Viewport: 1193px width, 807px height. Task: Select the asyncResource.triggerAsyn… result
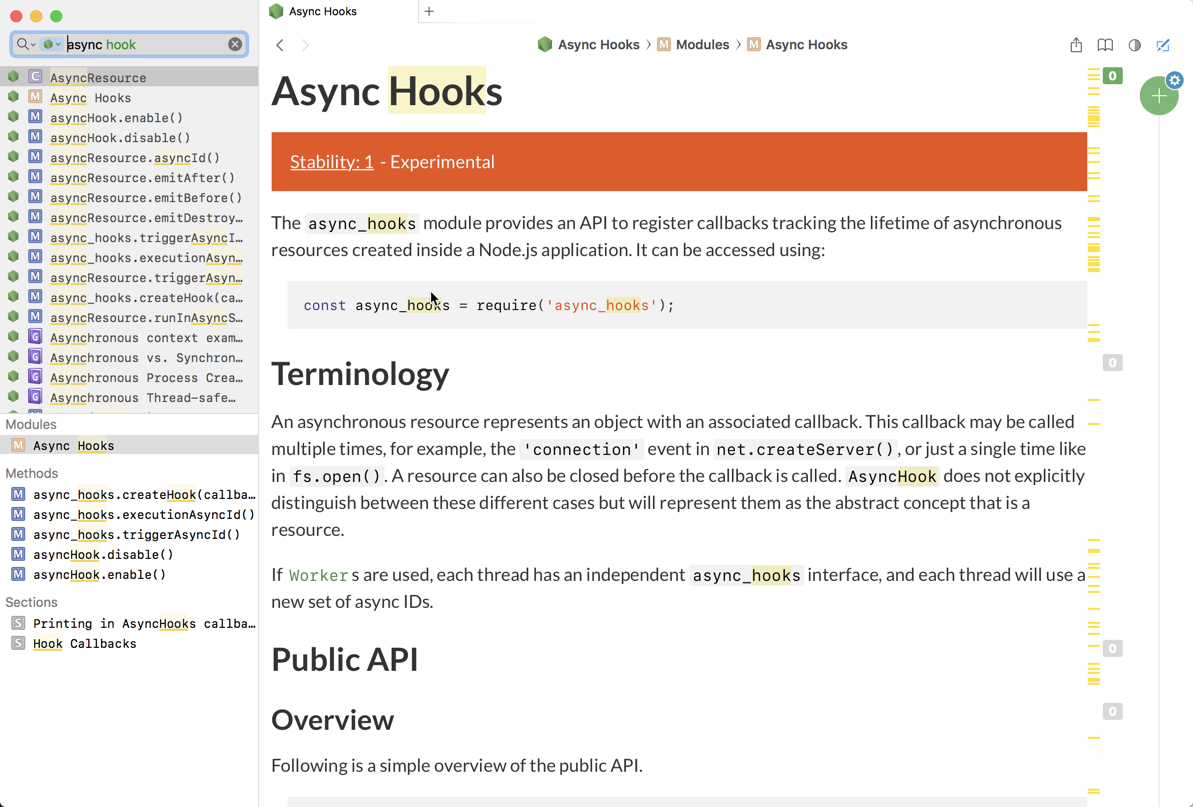click(x=129, y=277)
